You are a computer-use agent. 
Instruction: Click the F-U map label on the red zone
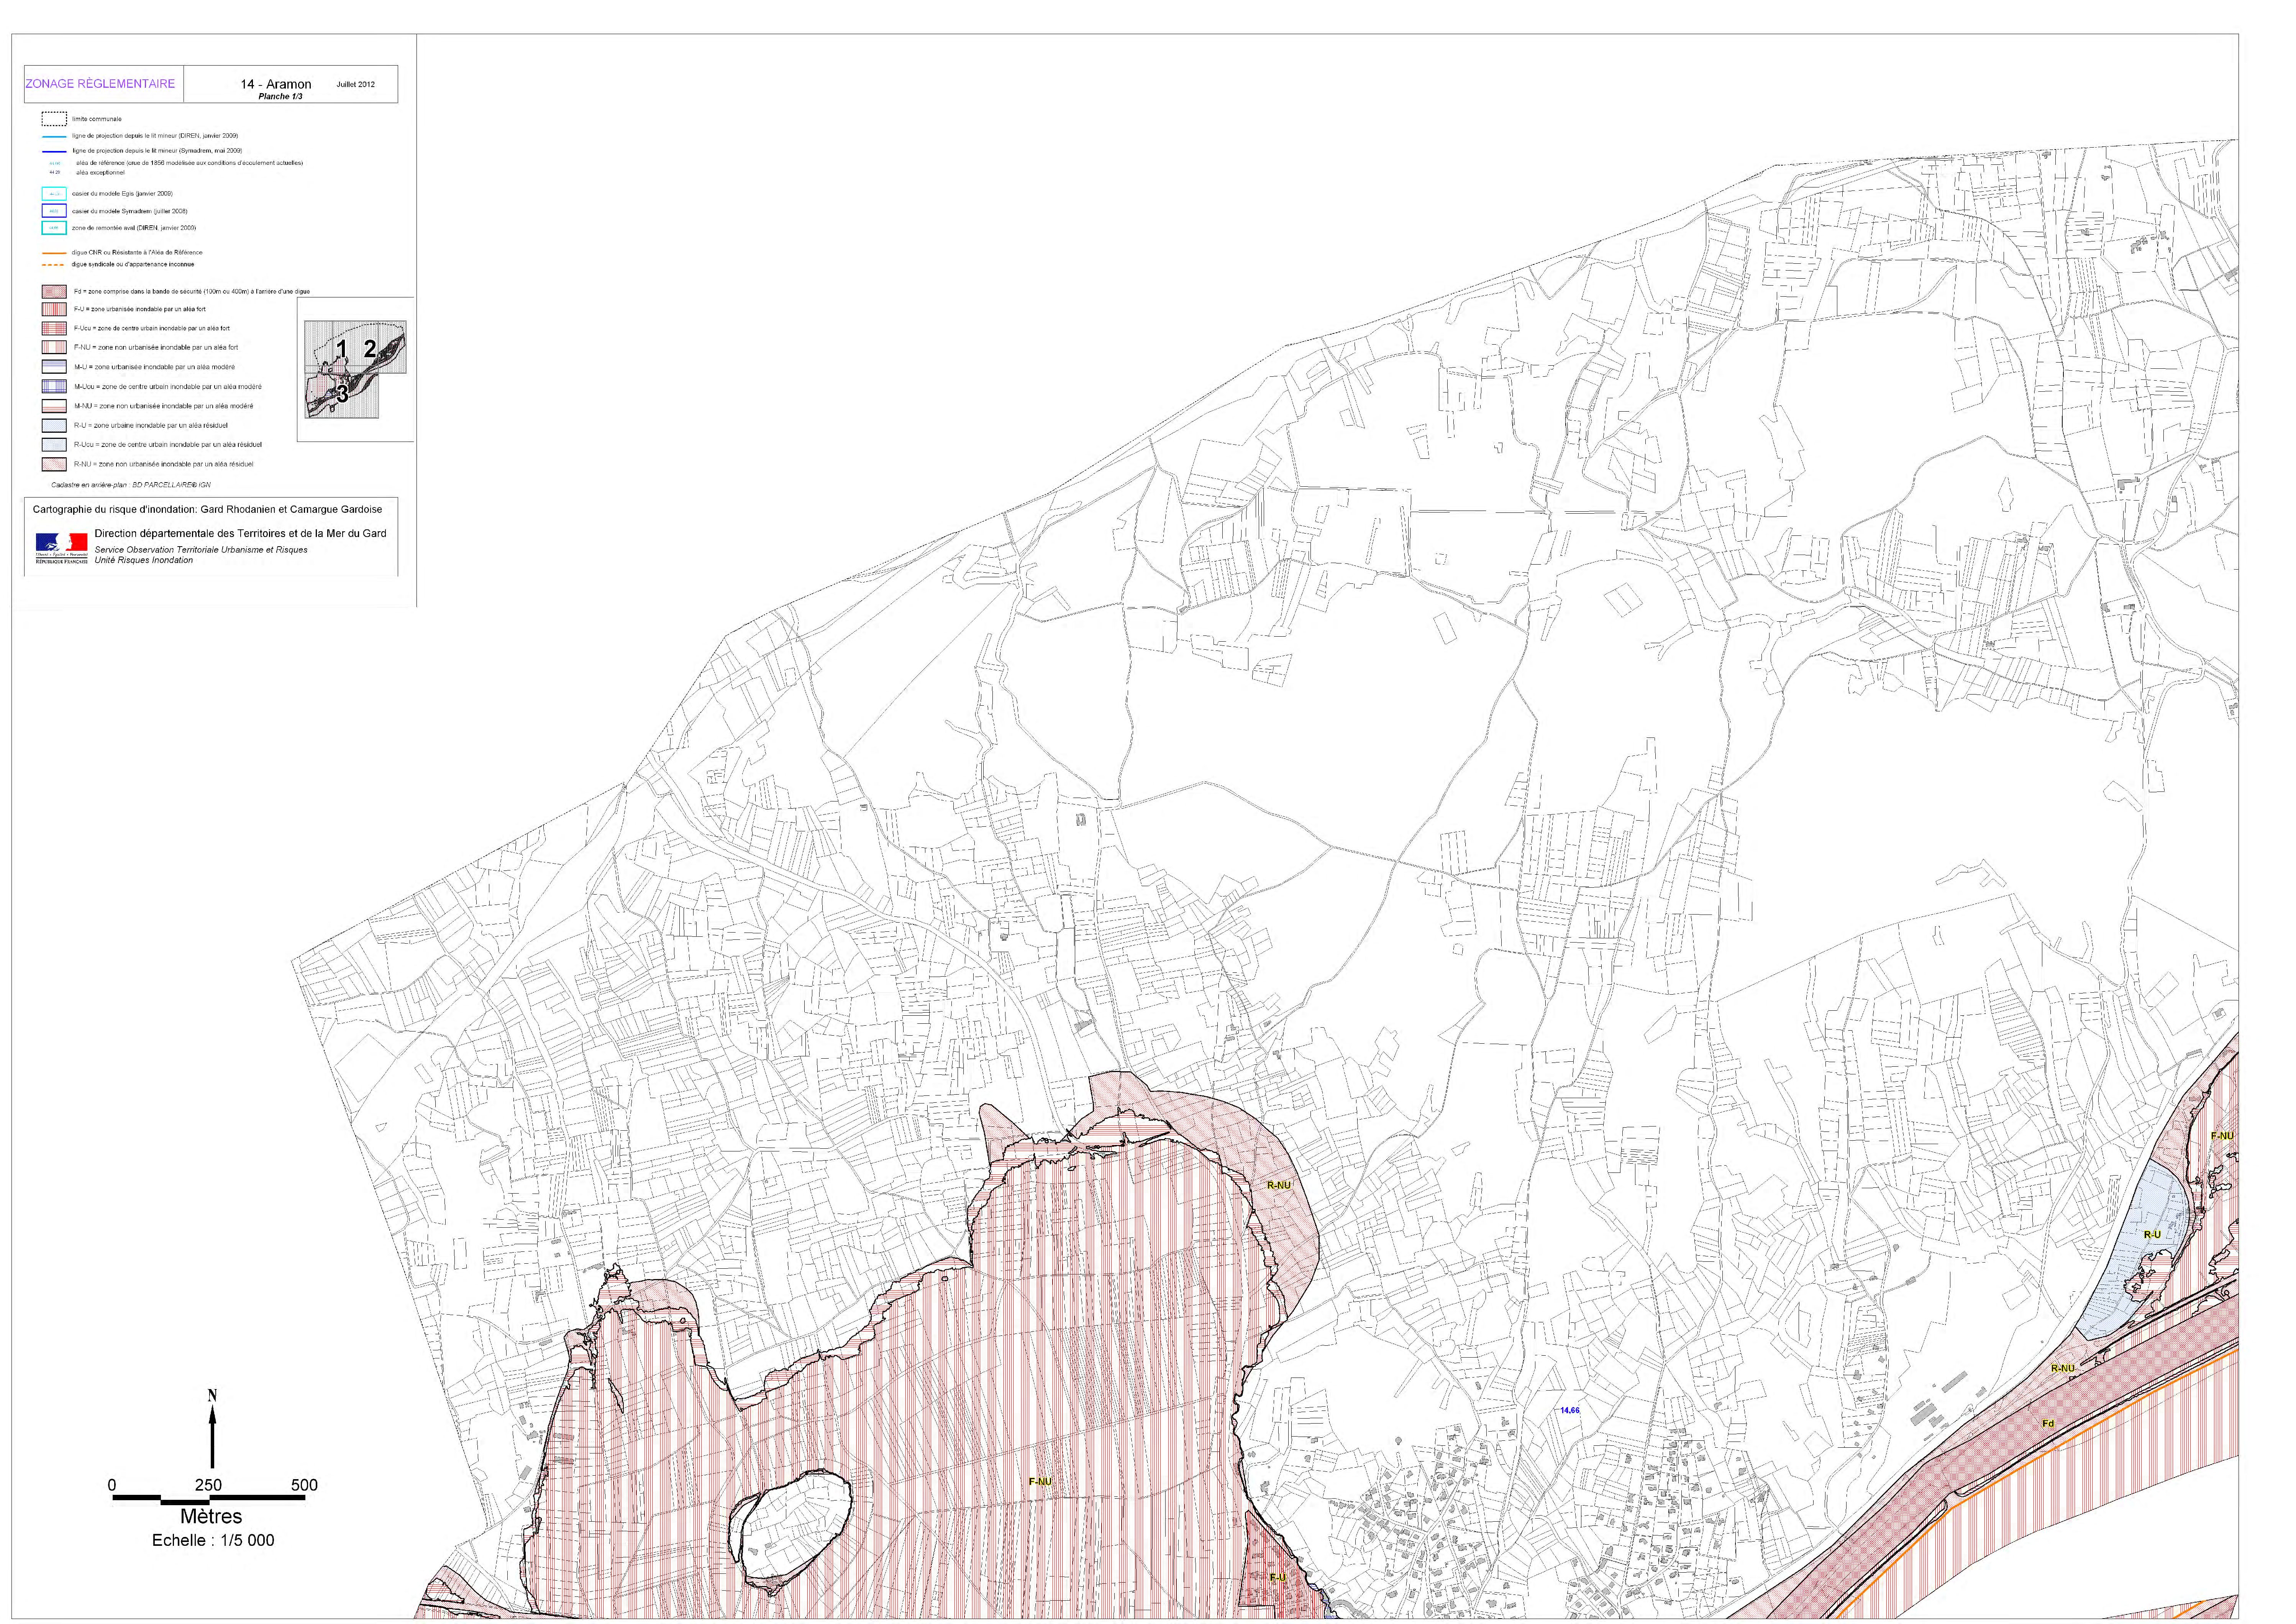1277,1578
